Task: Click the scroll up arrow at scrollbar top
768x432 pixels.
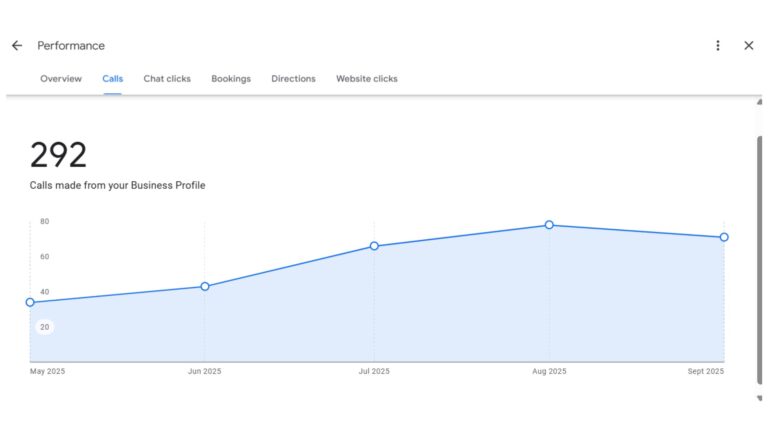Action: [x=759, y=101]
